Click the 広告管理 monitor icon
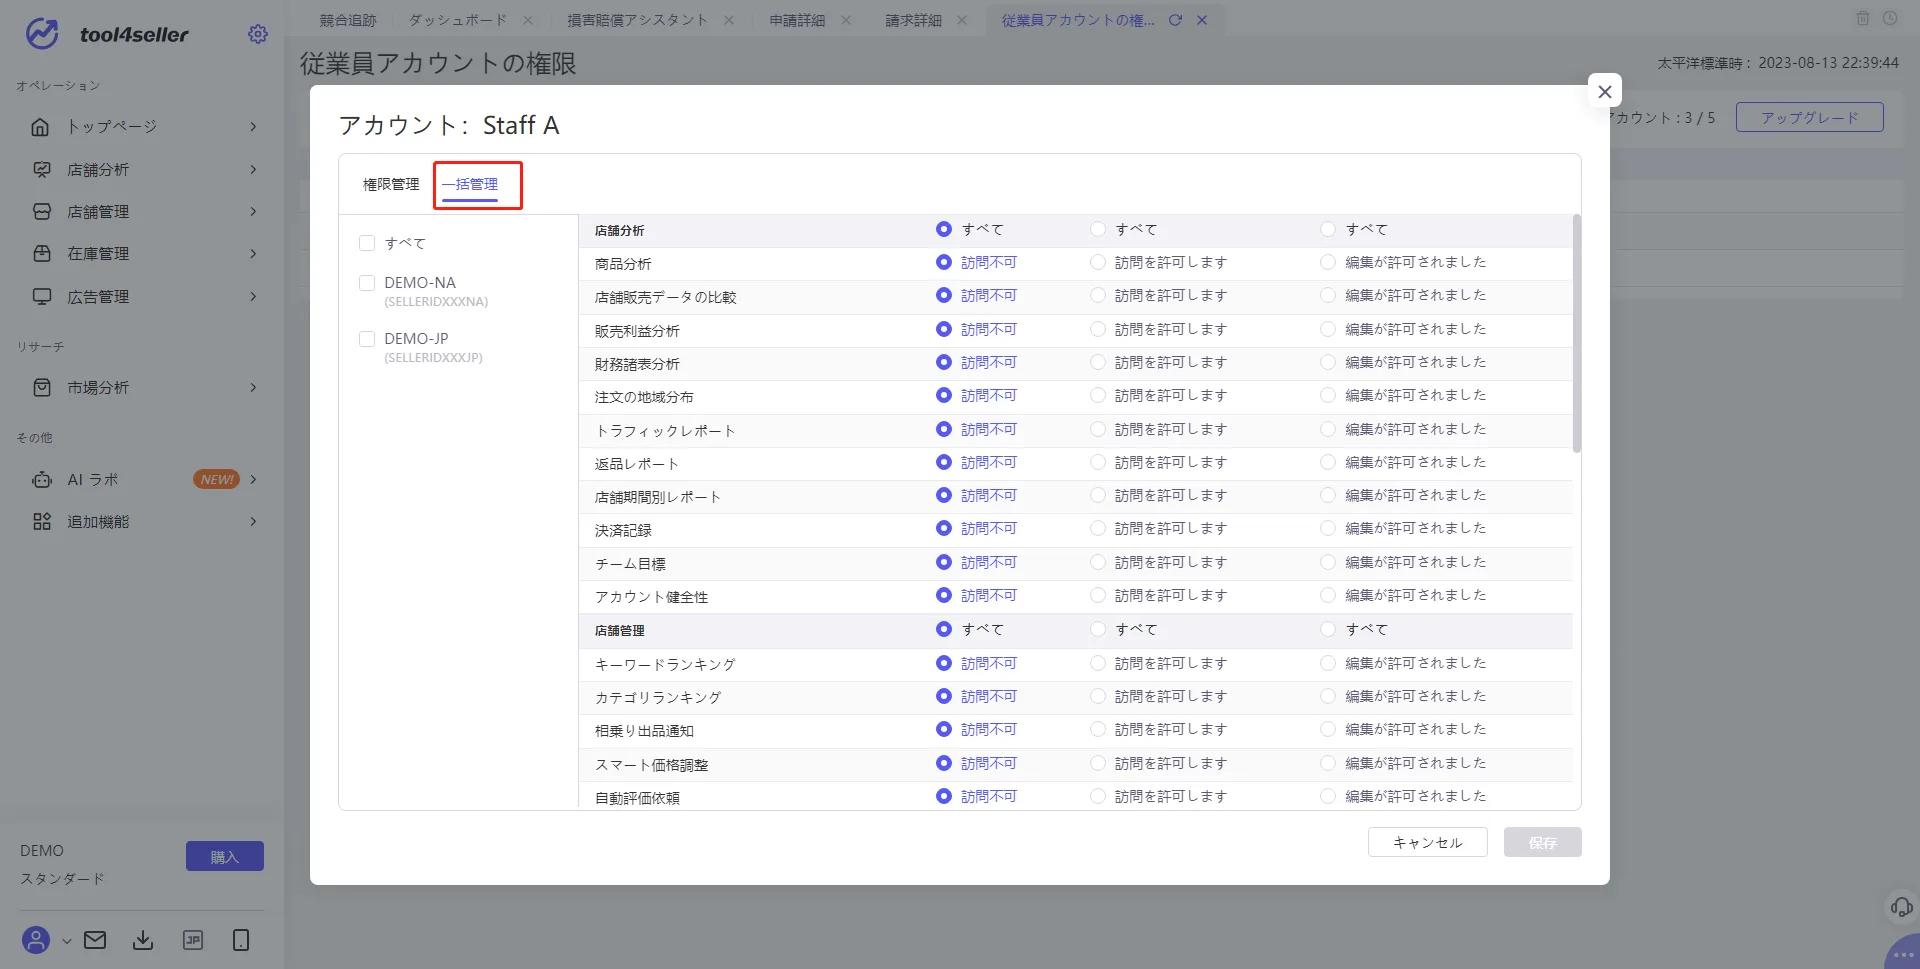The height and width of the screenshot is (969, 1920). [x=41, y=297]
